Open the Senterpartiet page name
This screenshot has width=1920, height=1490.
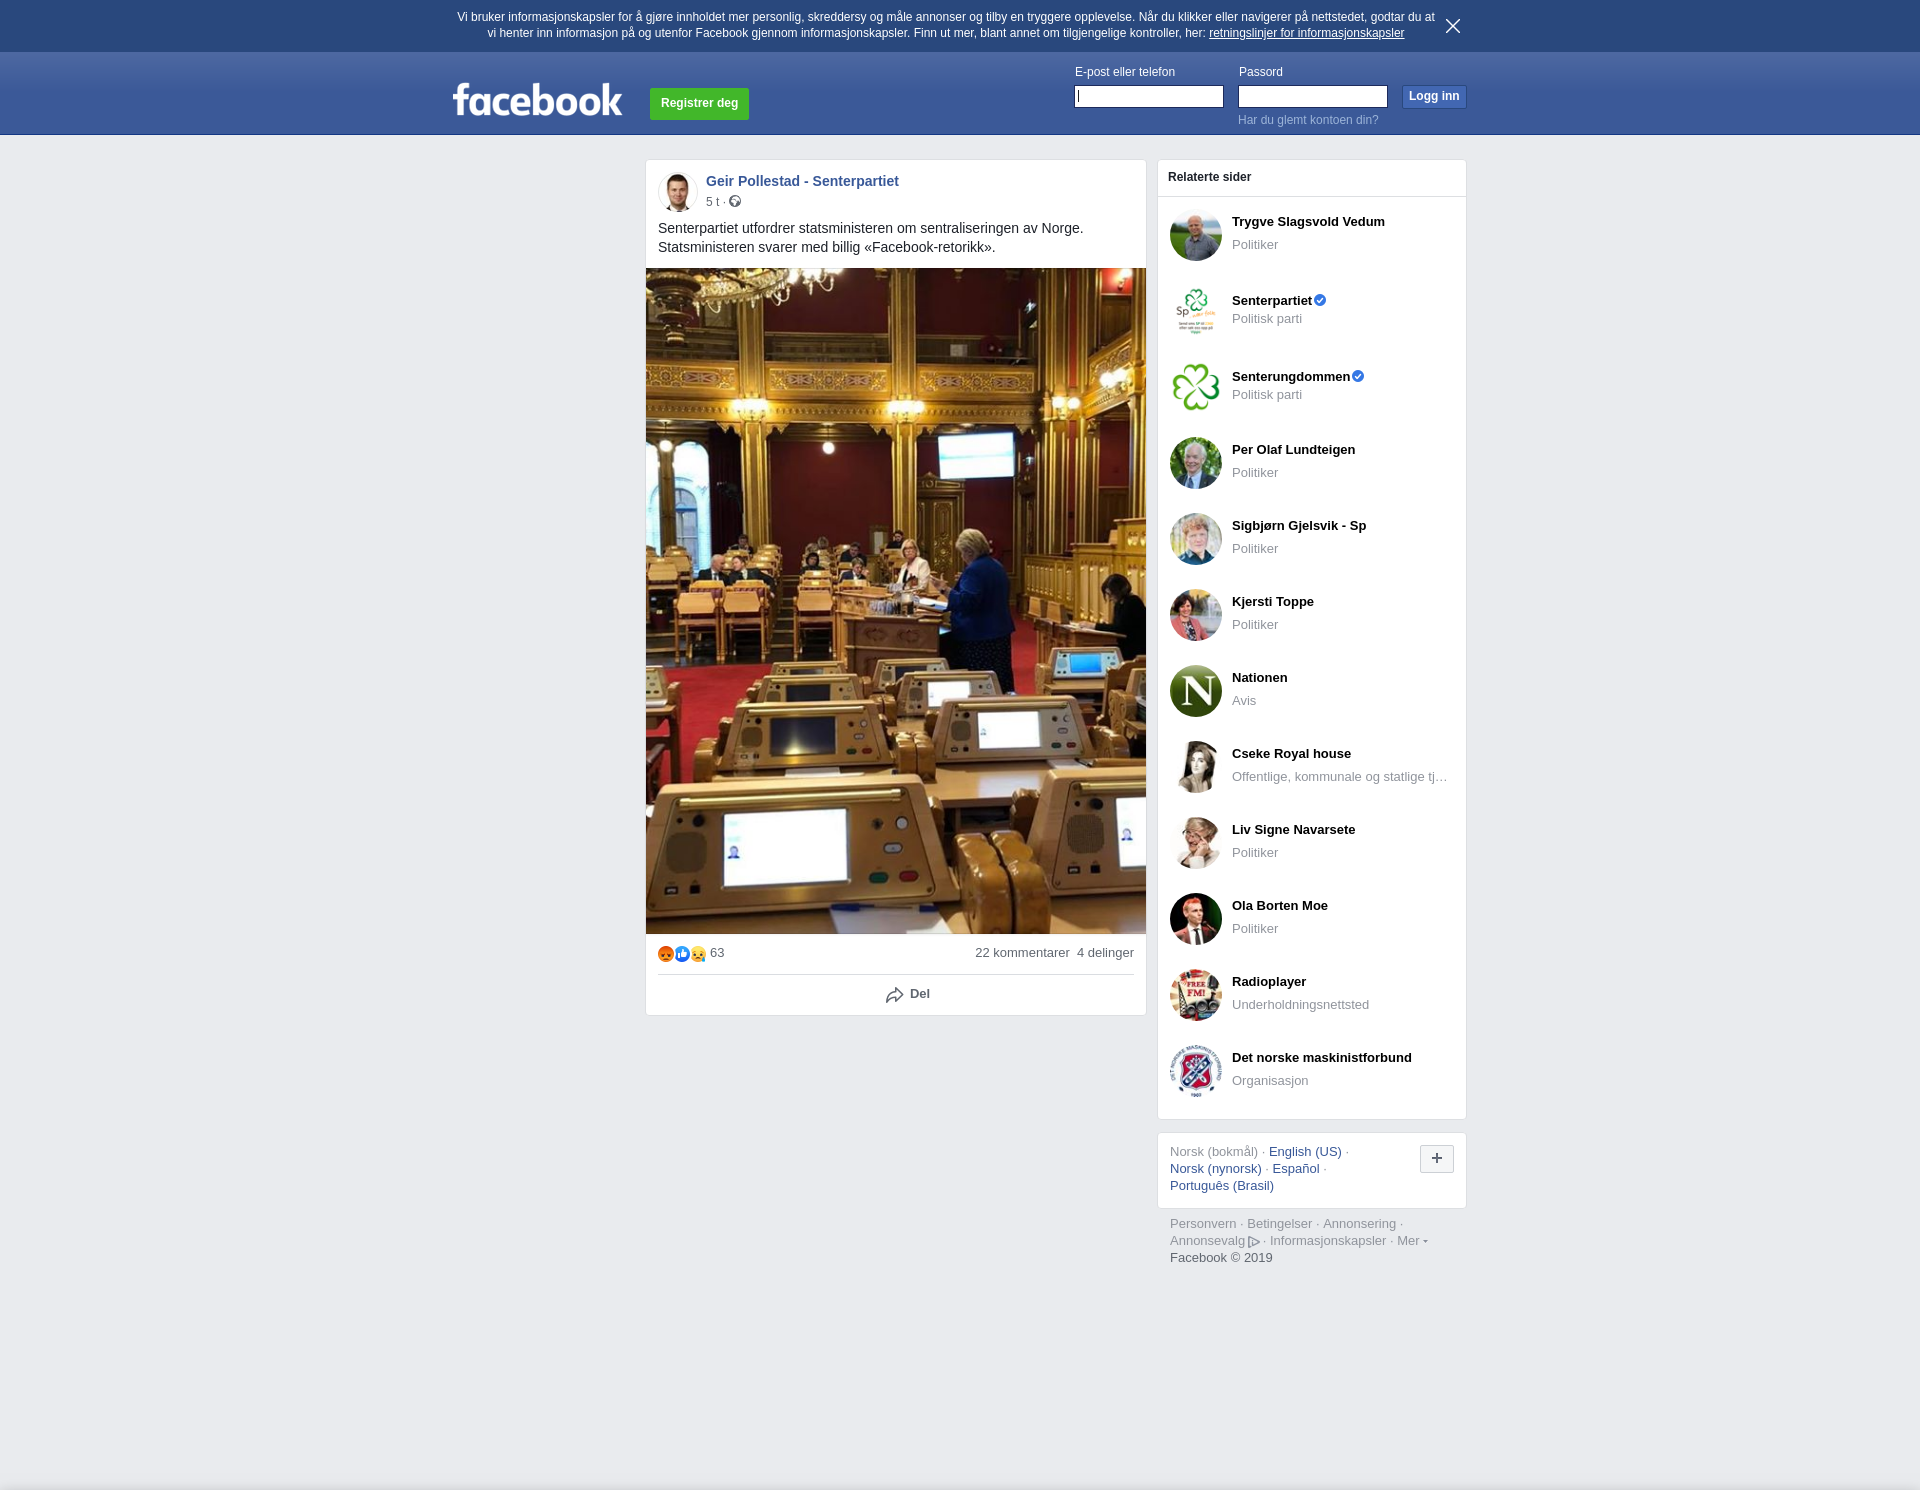pyautogui.click(x=1272, y=301)
